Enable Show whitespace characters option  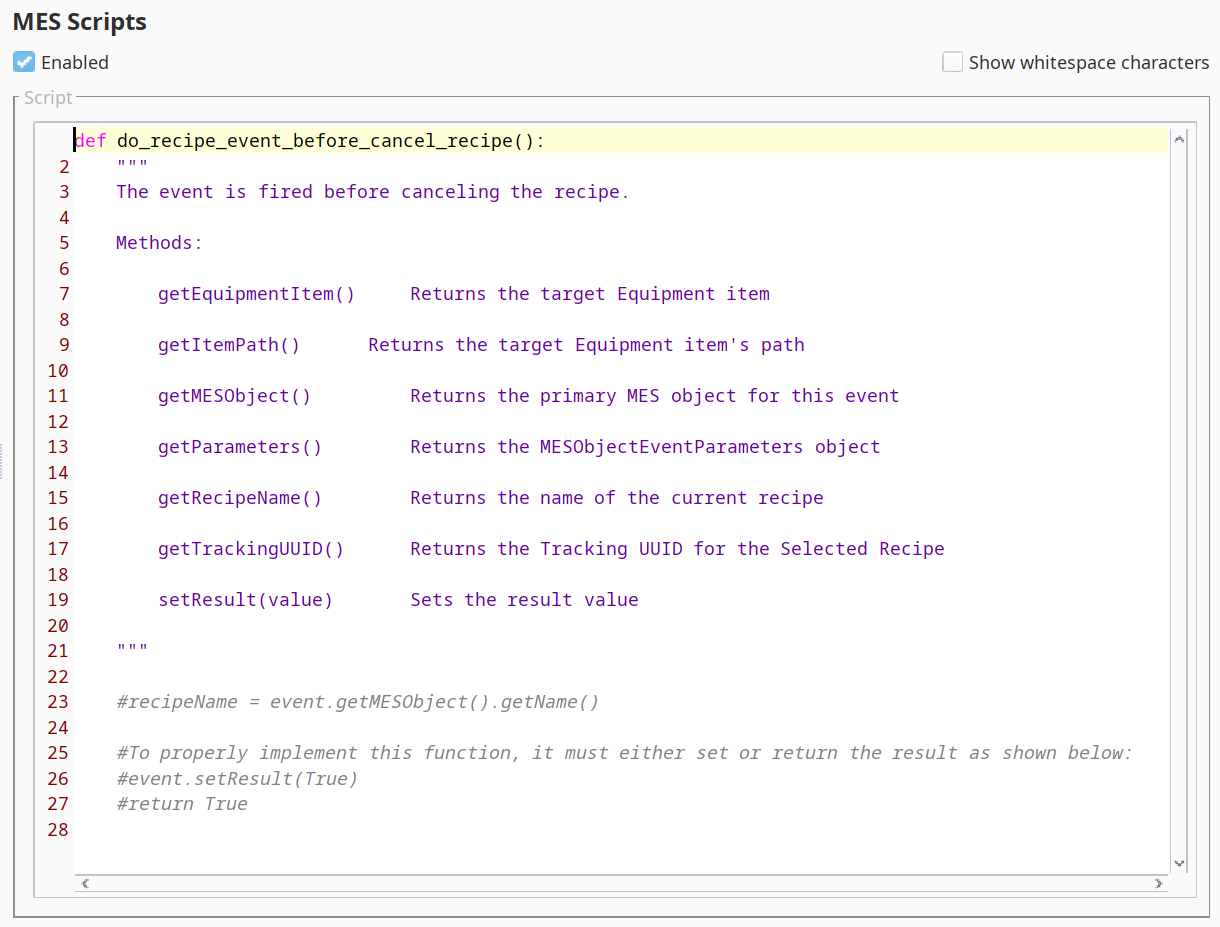(952, 62)
